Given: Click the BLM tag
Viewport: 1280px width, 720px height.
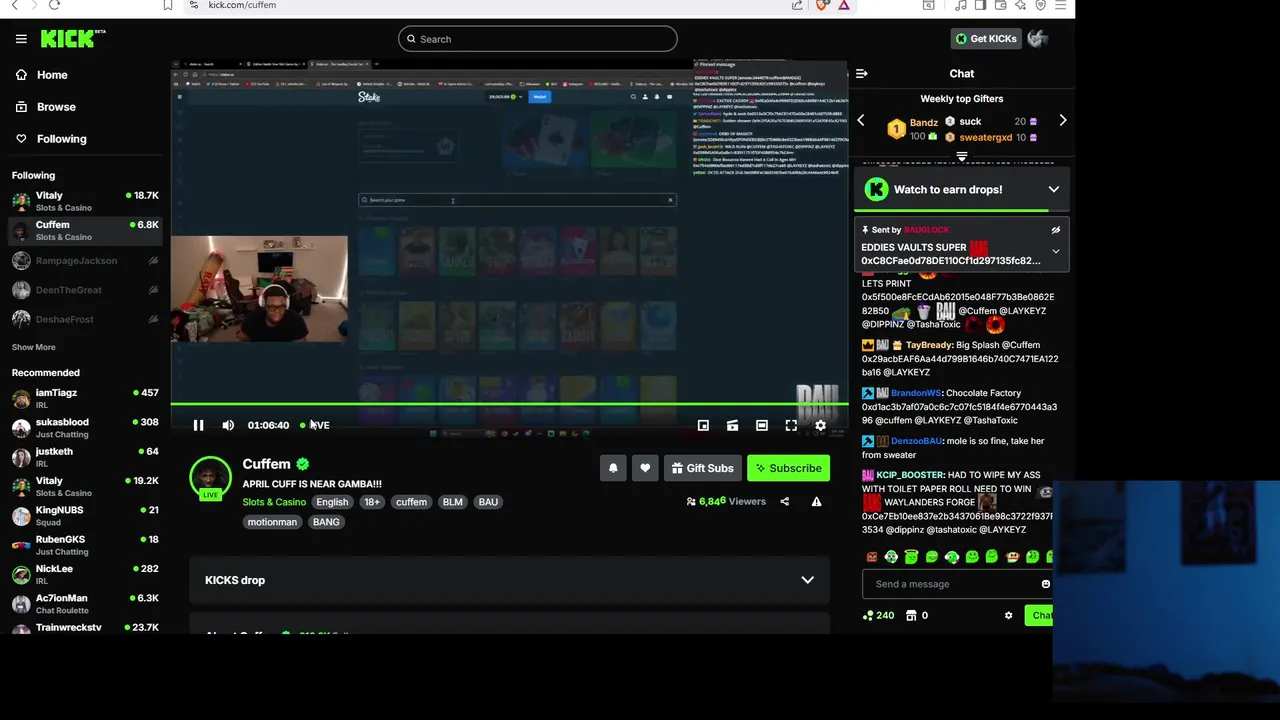Looking at the screenshot, I should (453, 502).
